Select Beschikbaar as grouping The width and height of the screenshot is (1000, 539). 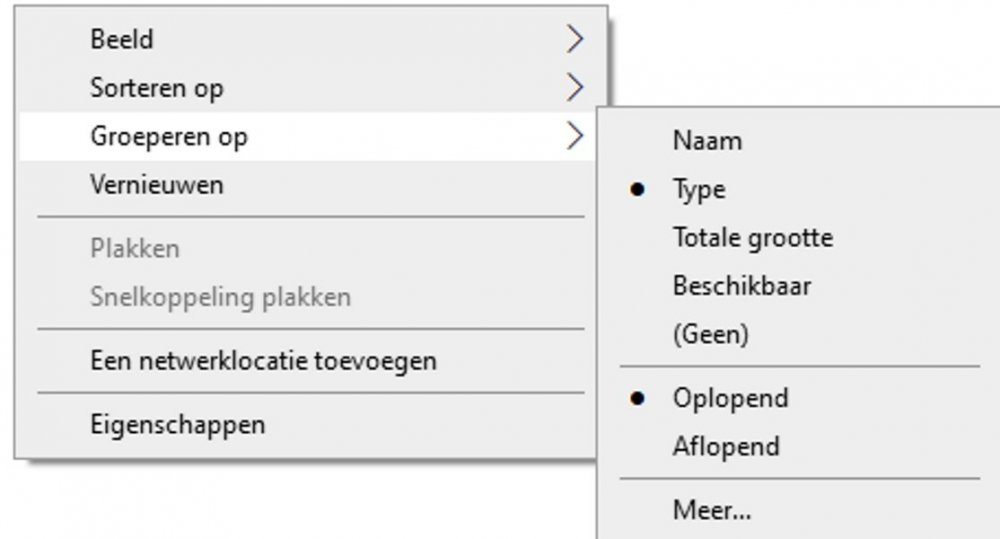click(x=741, y=286)
